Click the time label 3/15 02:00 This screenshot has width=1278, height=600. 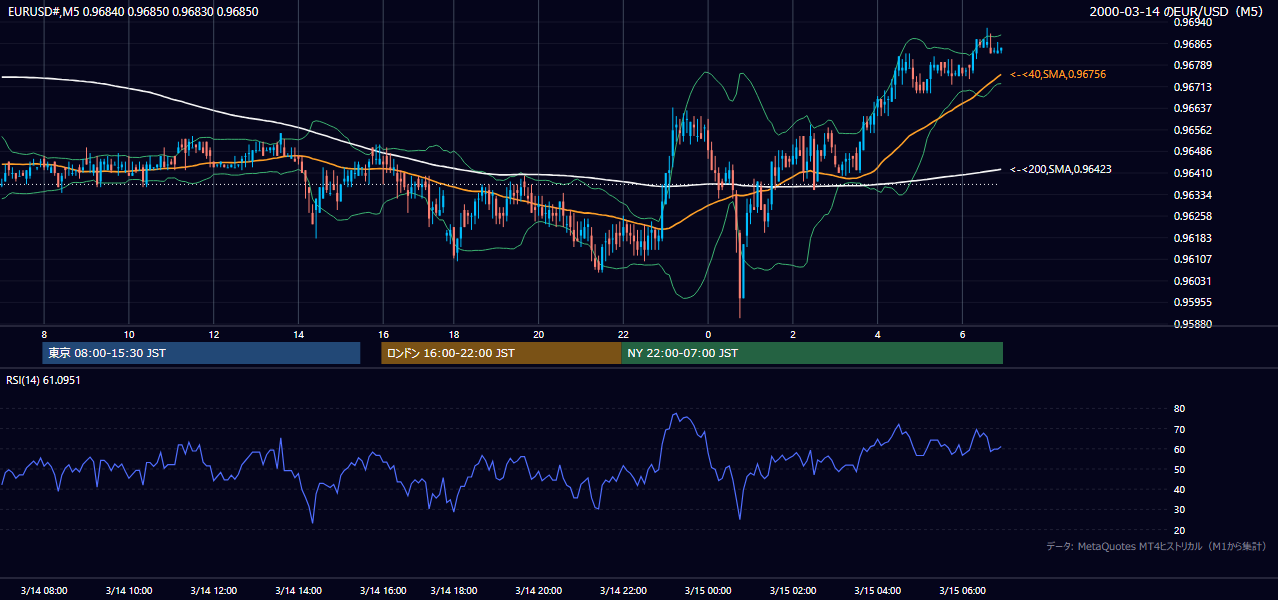[x=794, y=591]
